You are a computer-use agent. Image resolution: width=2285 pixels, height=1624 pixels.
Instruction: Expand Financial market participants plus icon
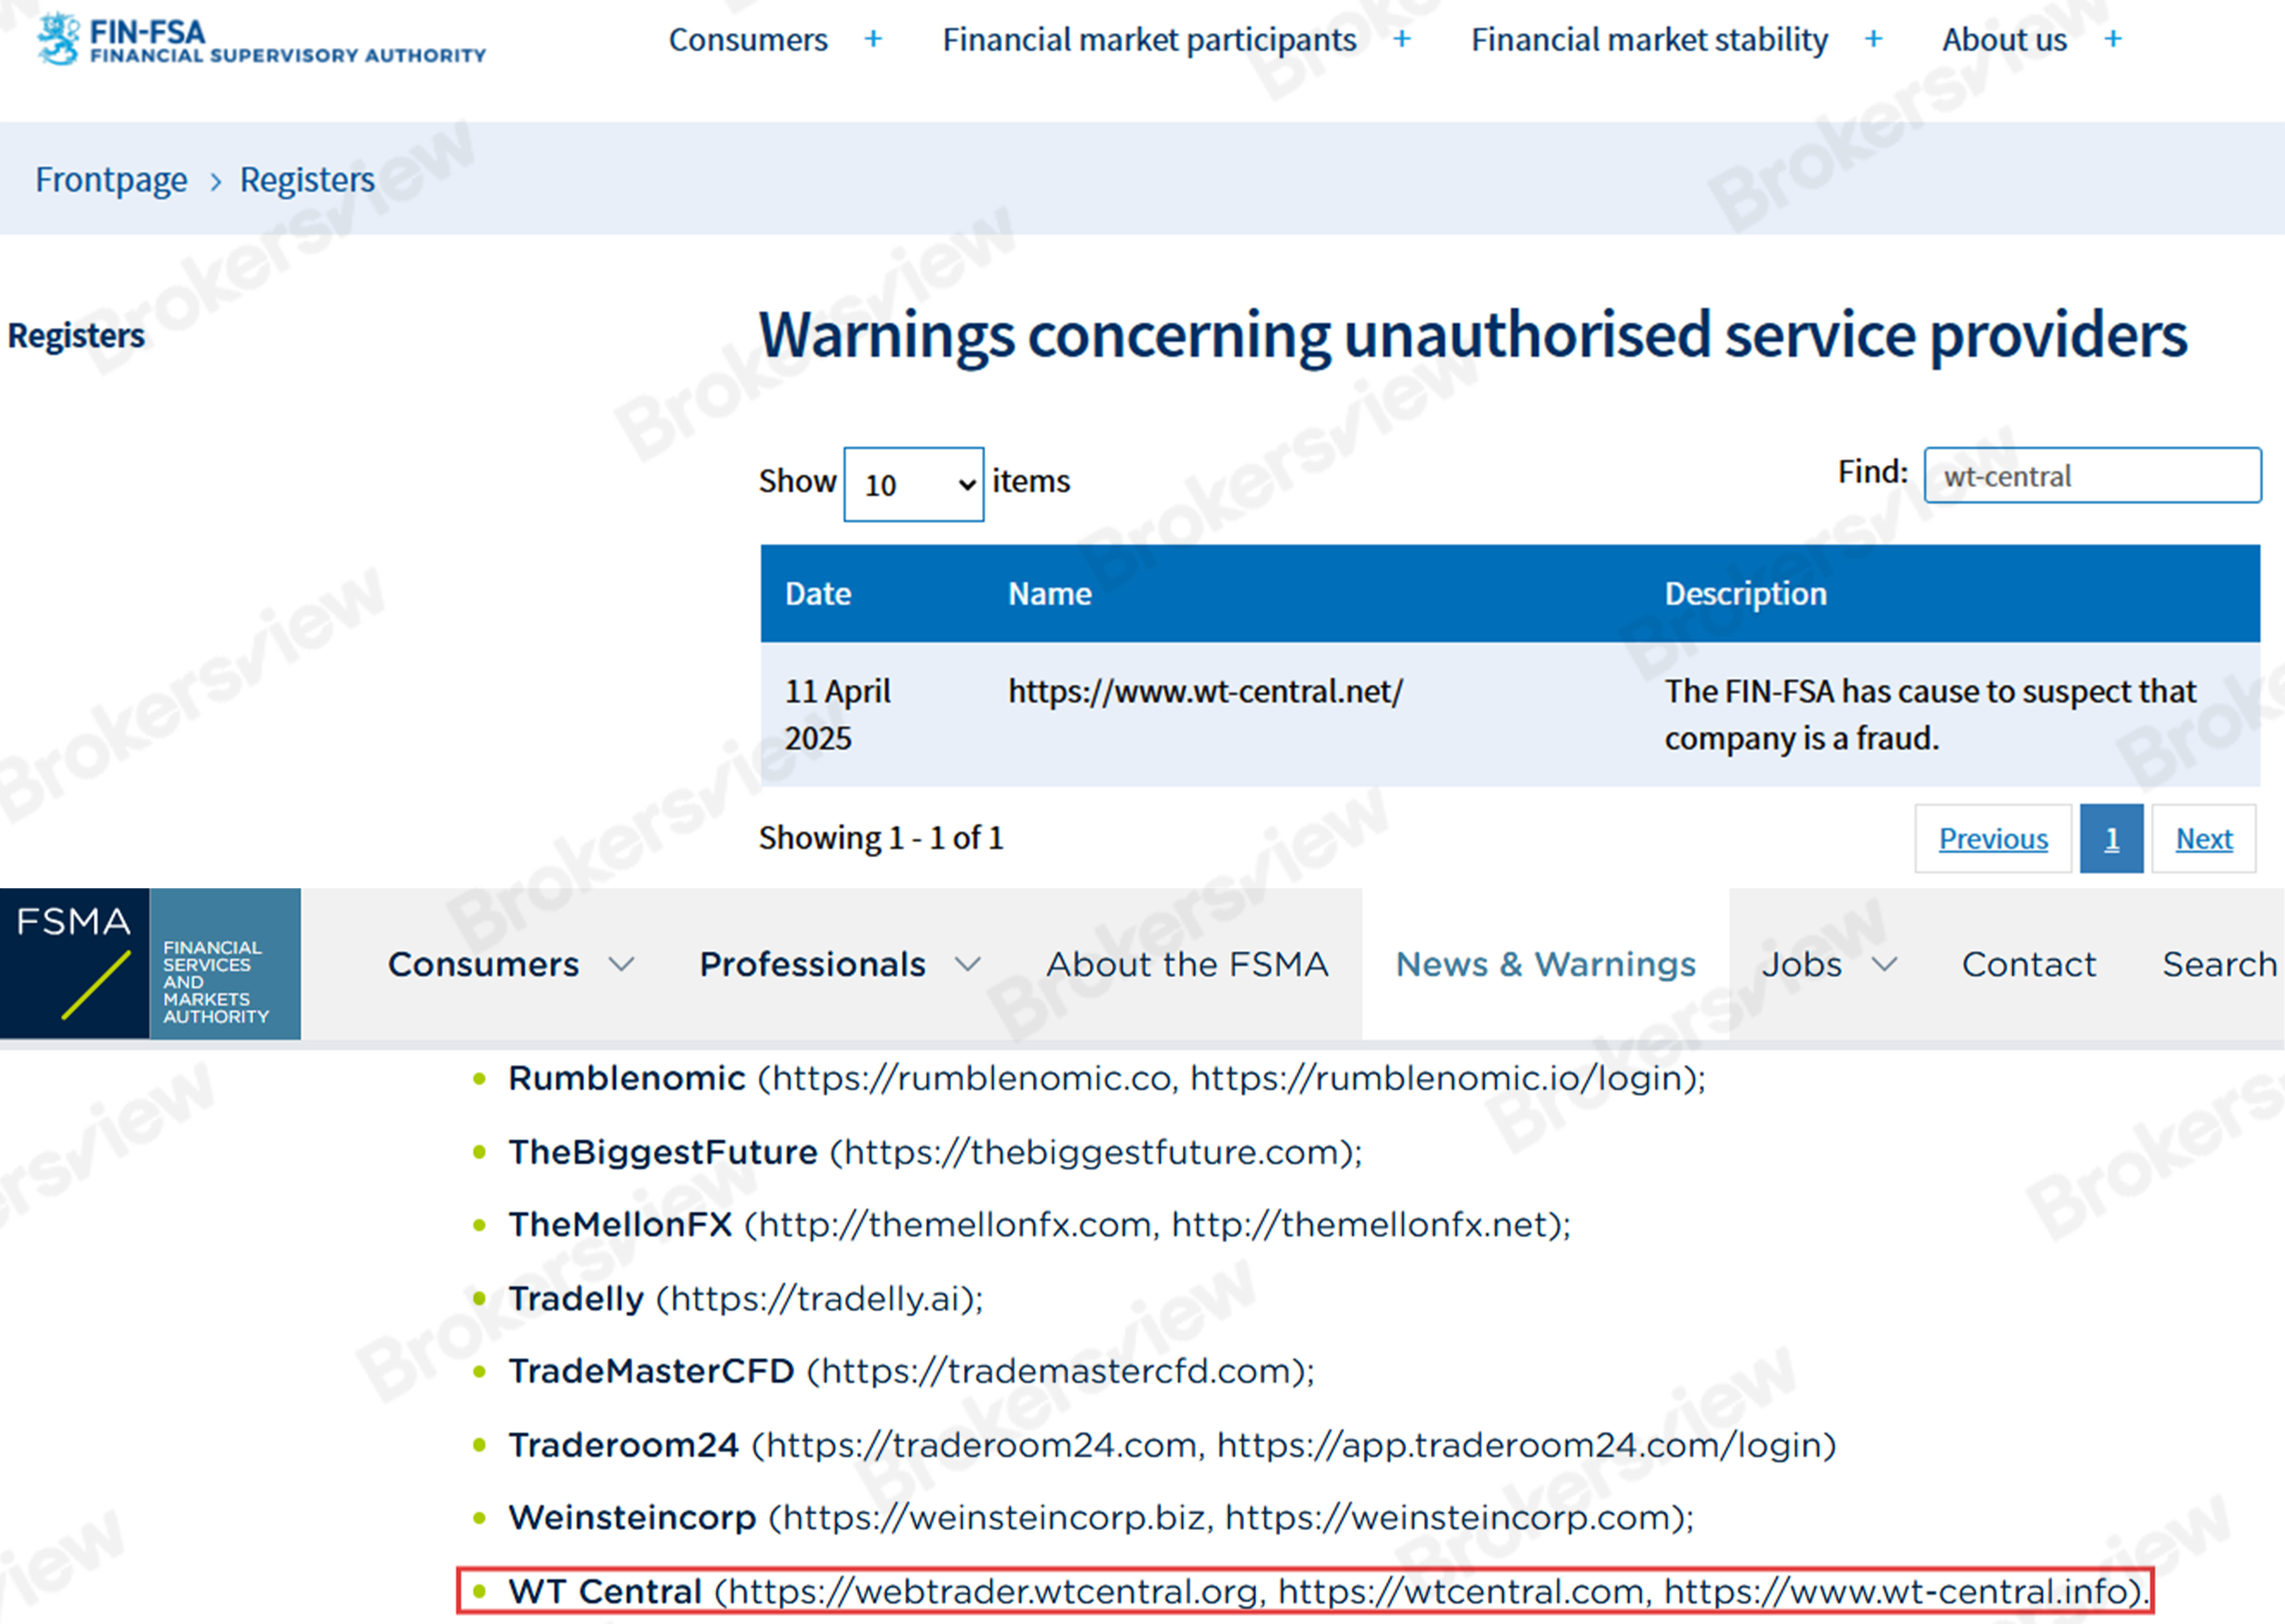tap(1402, 39)
